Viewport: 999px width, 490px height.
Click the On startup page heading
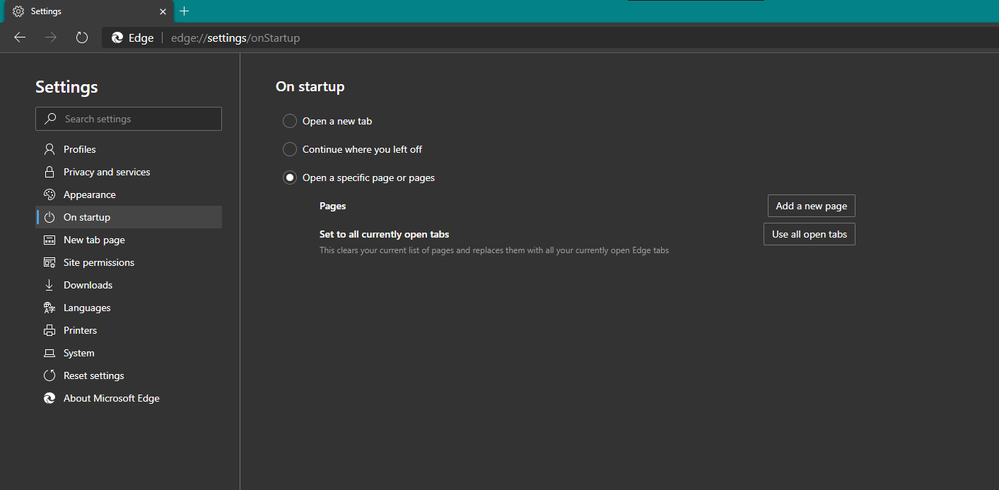(x=310, y=87)
